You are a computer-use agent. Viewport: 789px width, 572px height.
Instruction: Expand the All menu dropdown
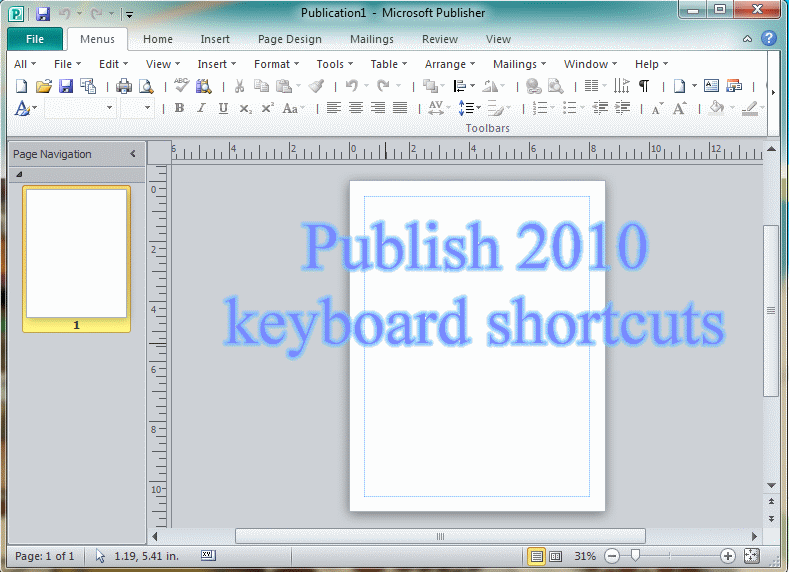25,64
